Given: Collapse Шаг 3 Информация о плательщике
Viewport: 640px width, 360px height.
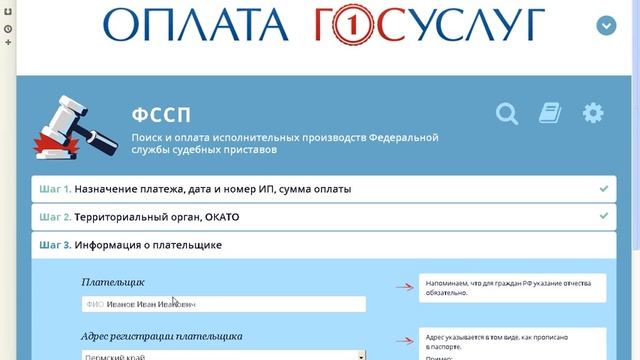Looking at the screenshot, I should (324, 245).
